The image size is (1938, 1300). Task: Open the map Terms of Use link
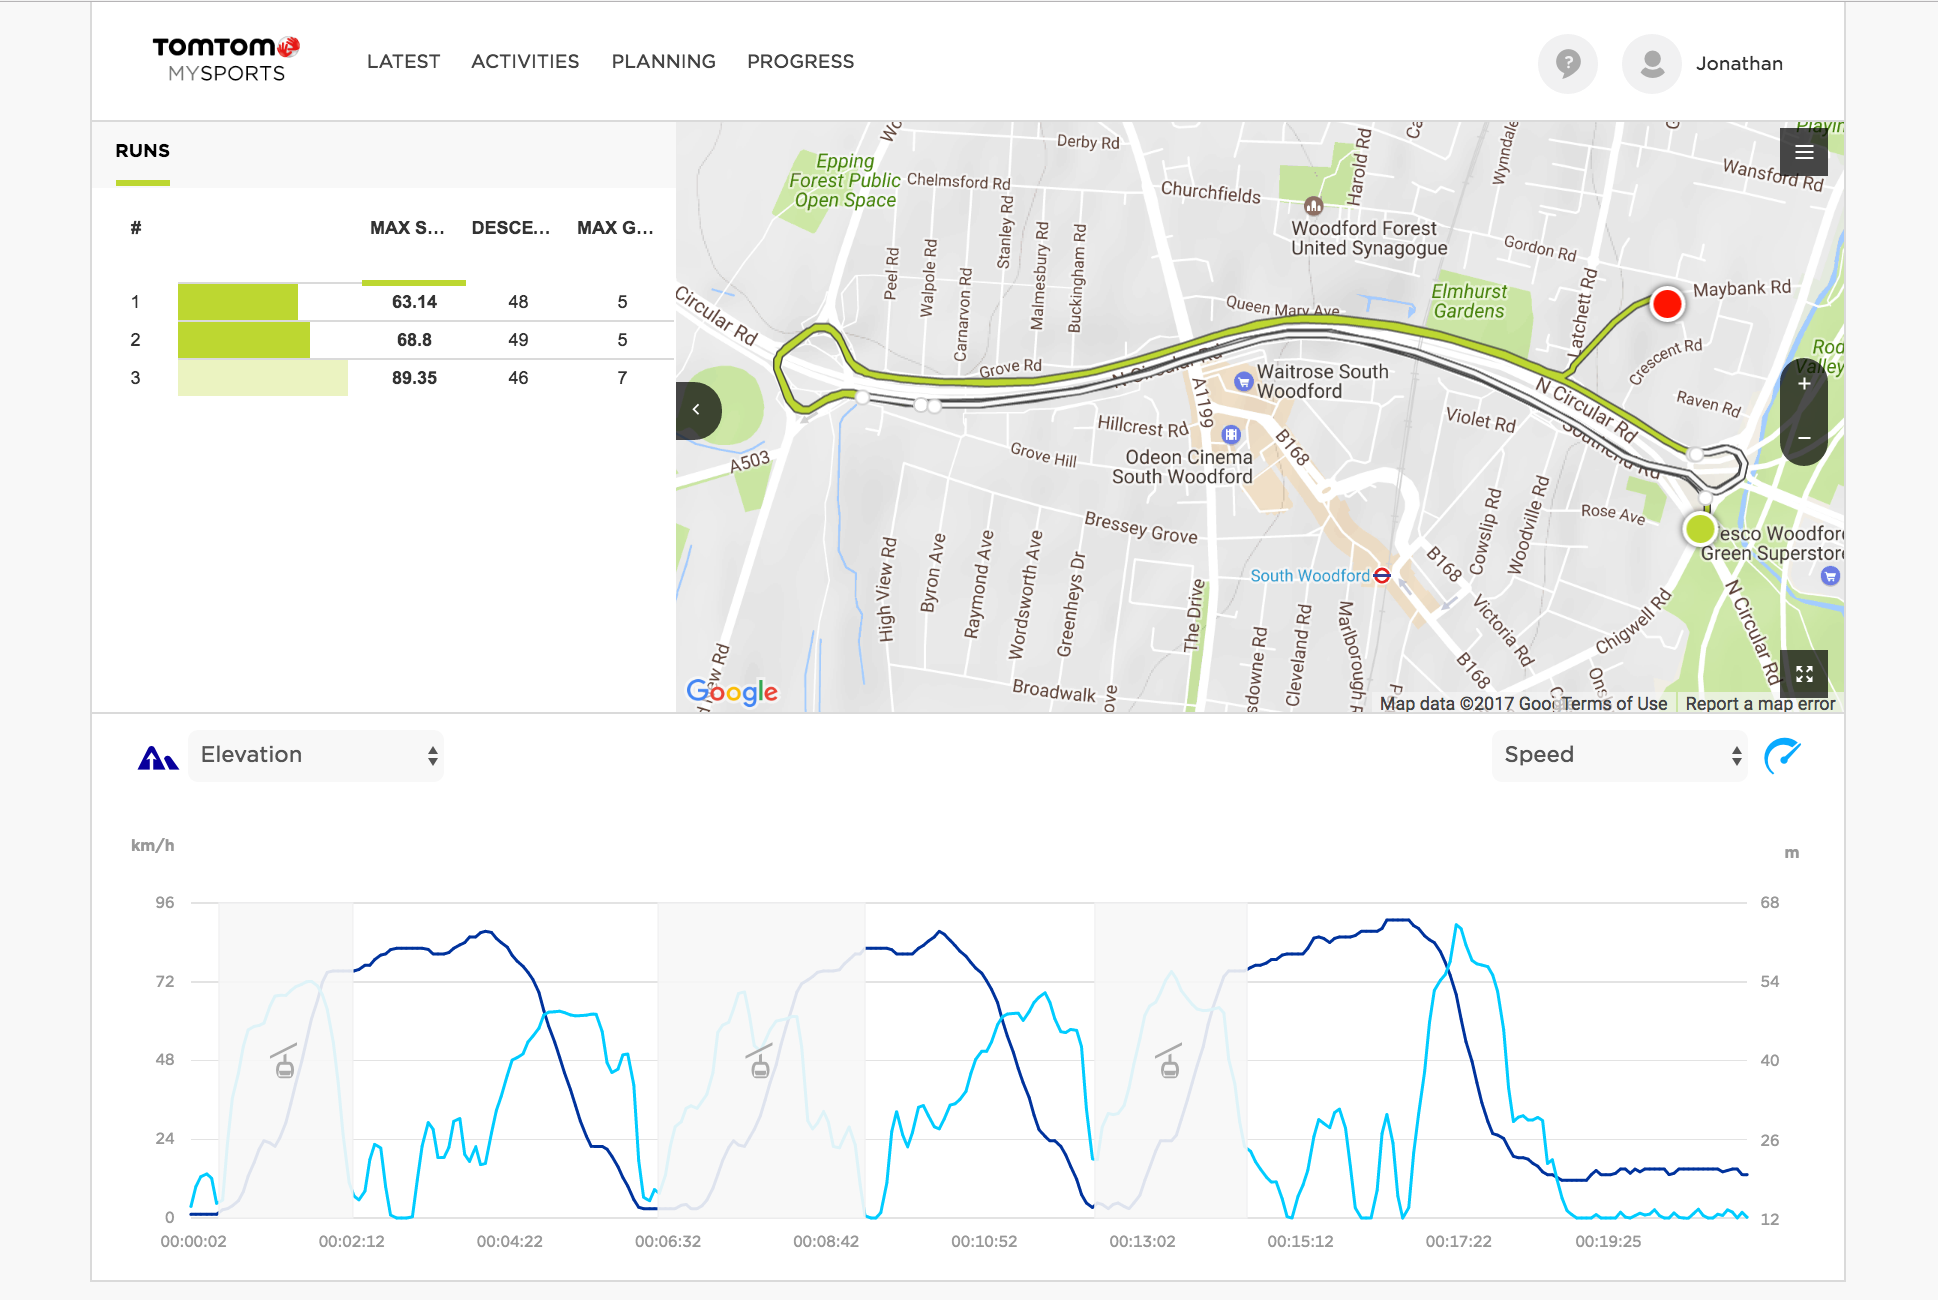1614,704
